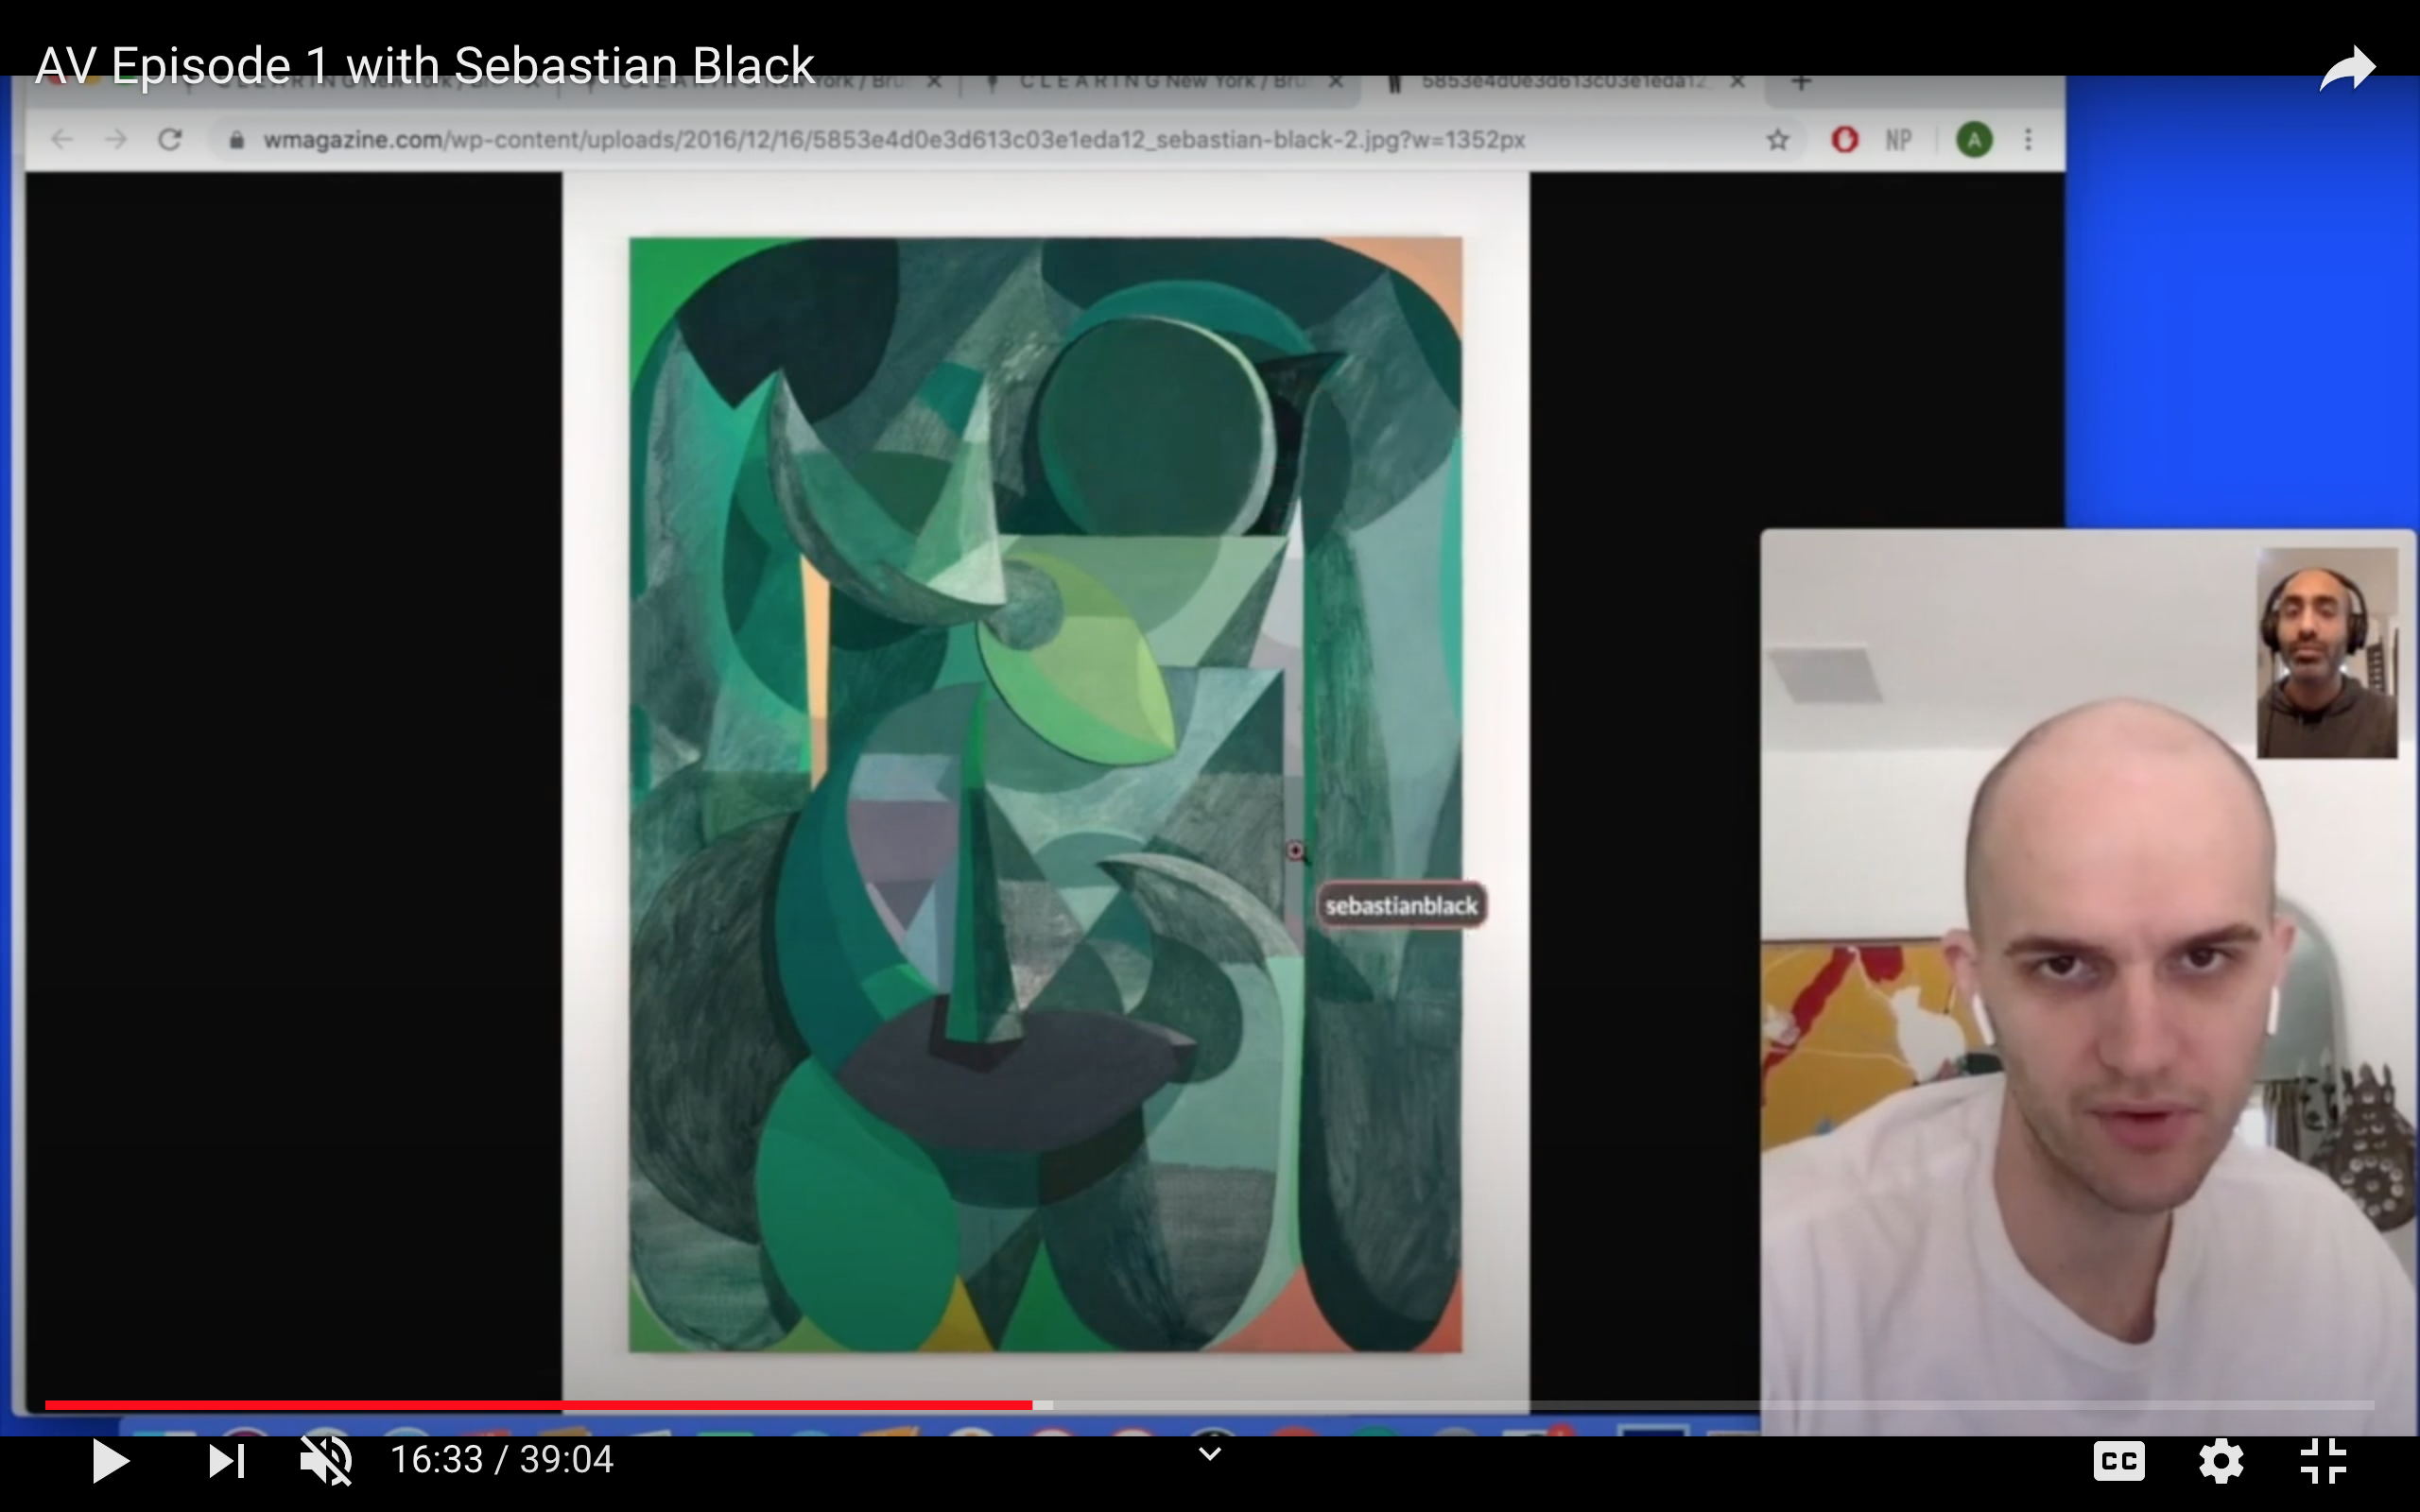Click the green A profile avatar
The width and height of the screenshot is (2420, 1512).
point(1973,140)
